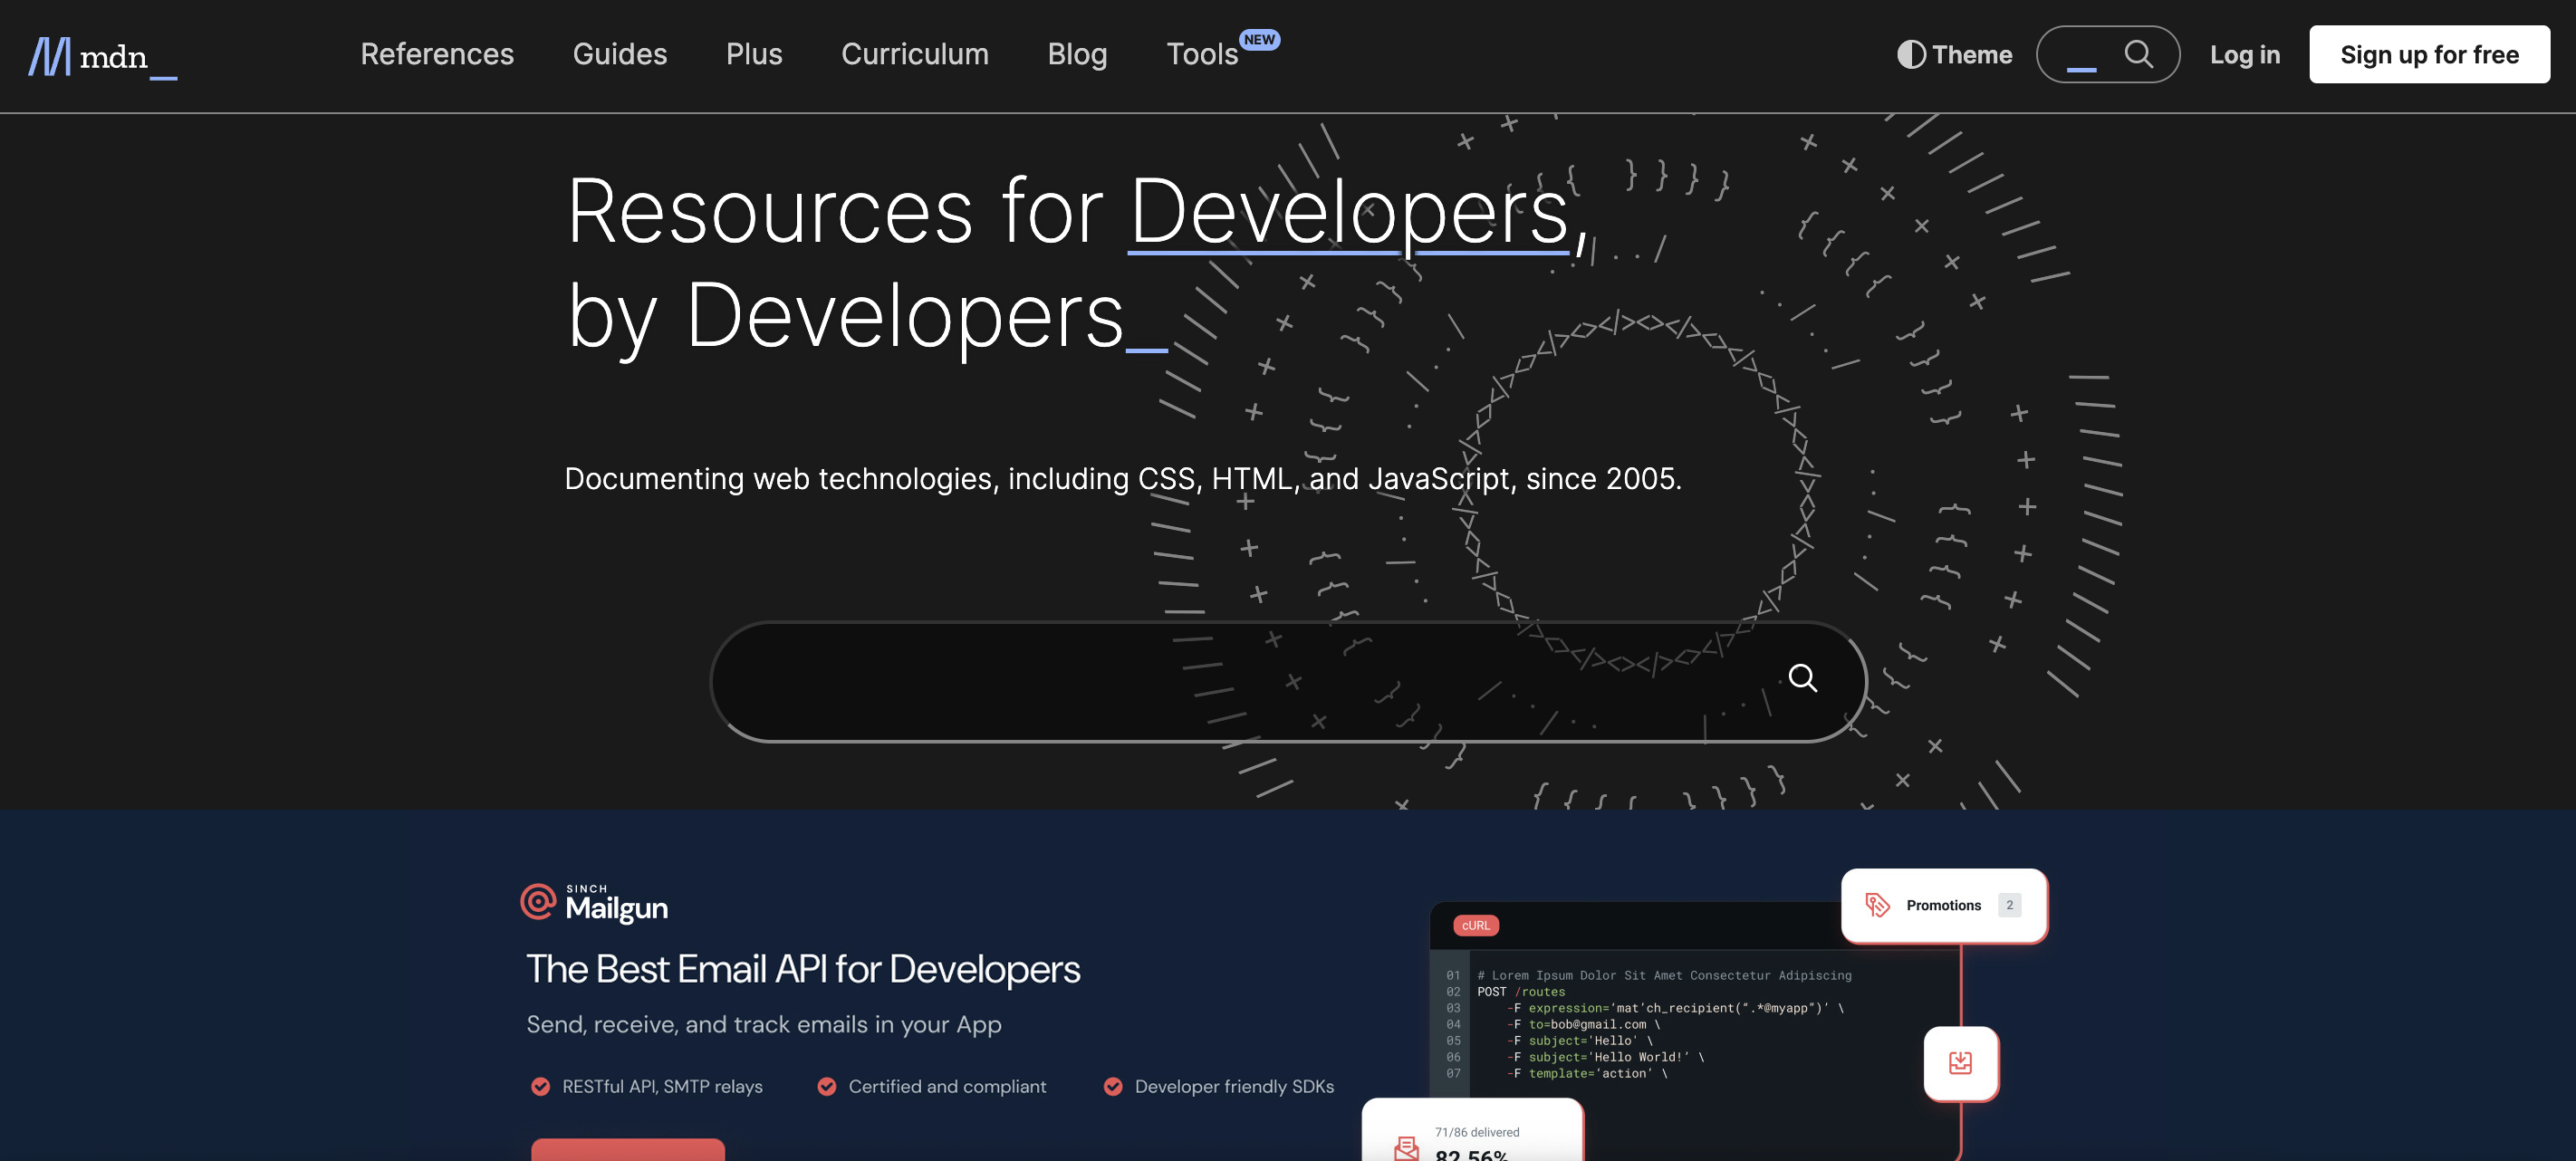Click the Theme half-circle icon
This screenshot has width=2576, height=1161.
(1911, 55)
